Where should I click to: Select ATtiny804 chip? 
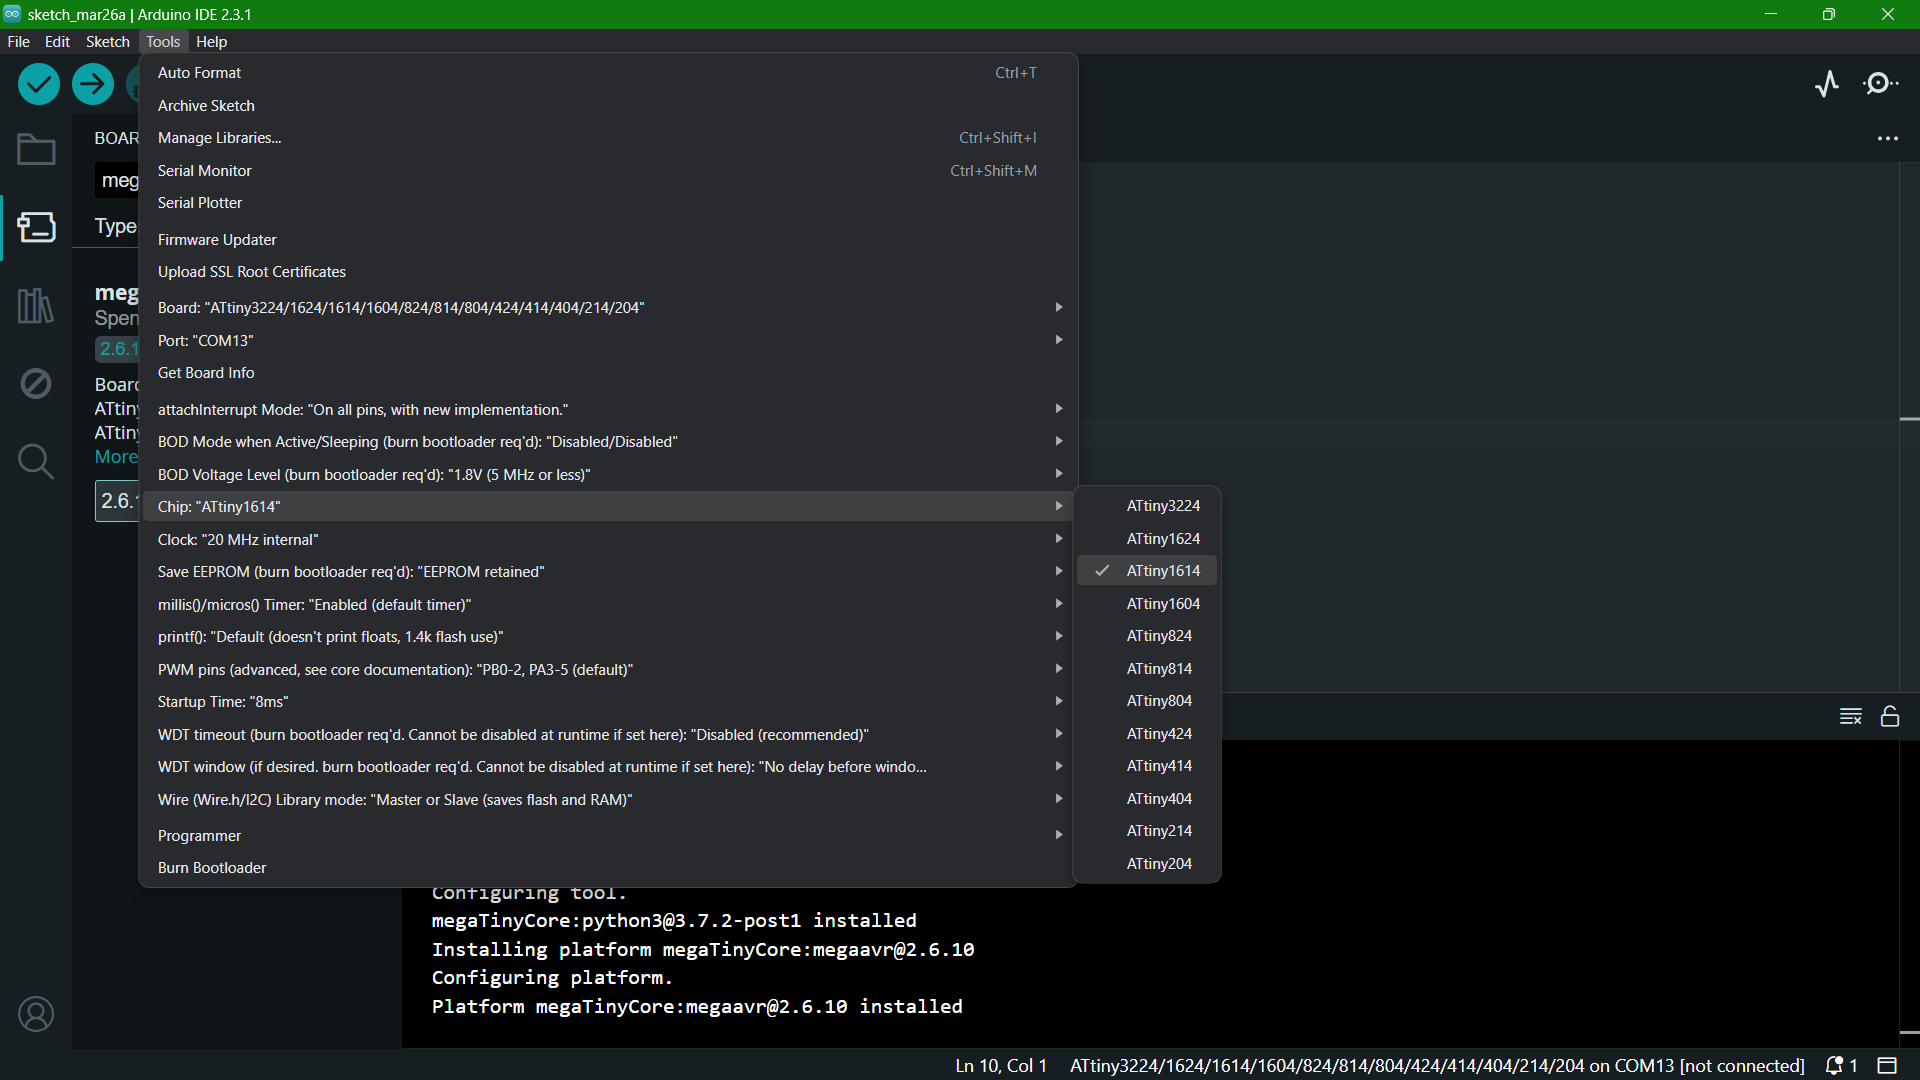click(x=1147, y=701)
